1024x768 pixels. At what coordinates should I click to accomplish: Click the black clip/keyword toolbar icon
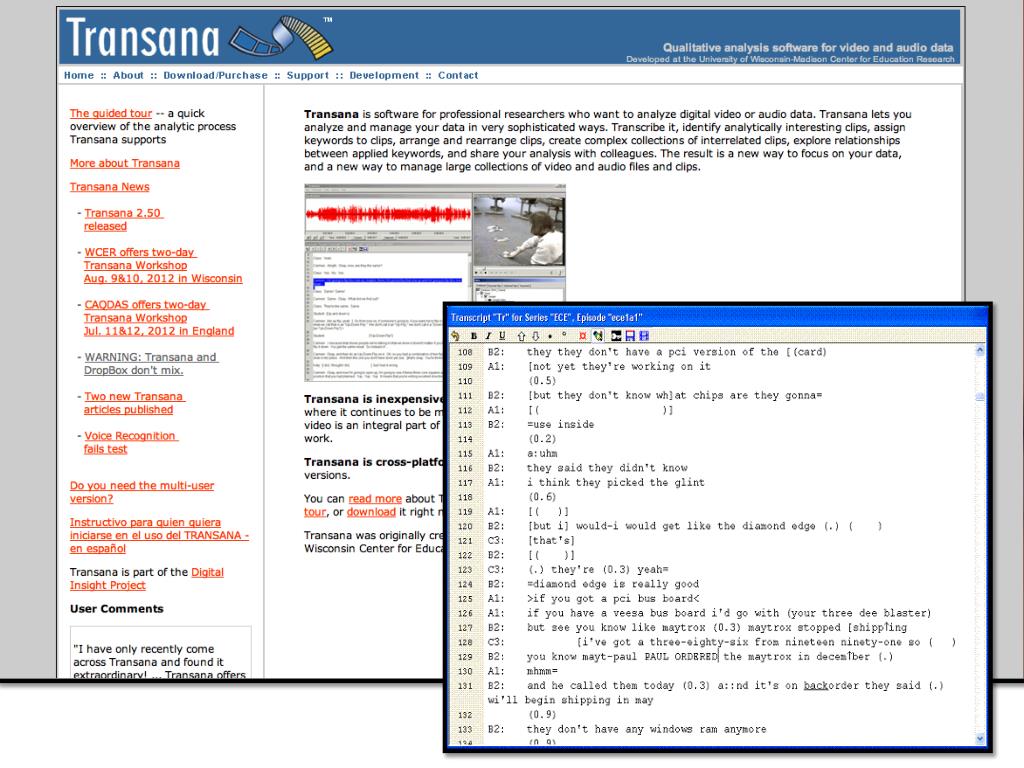tap(616, 336)
